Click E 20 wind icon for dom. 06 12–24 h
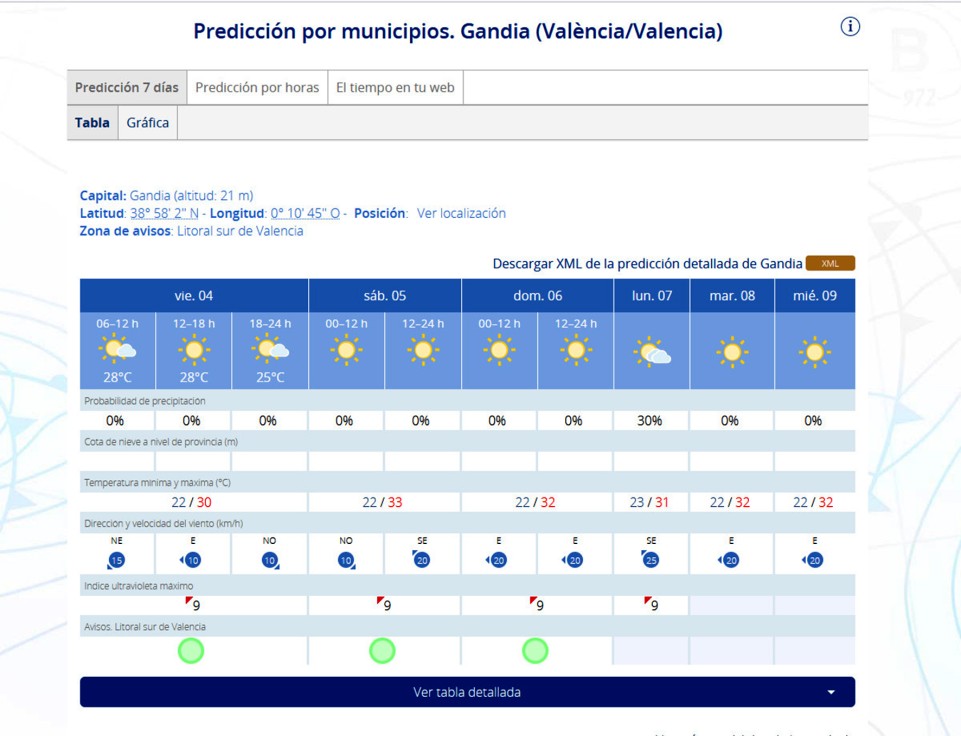Image resolution: width=961 pixels, height=736 pixels. point(573,560)
